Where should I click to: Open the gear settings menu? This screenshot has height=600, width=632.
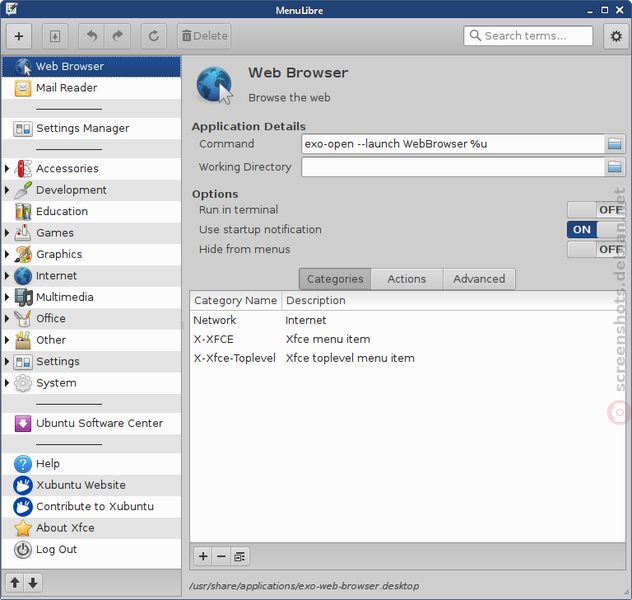click(615, 36)
